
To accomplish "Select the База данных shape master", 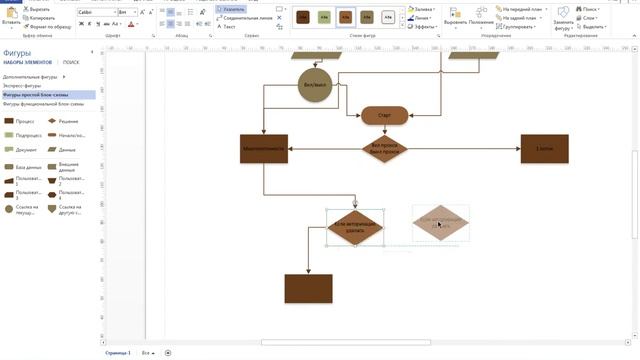I will tap(23, 167).
